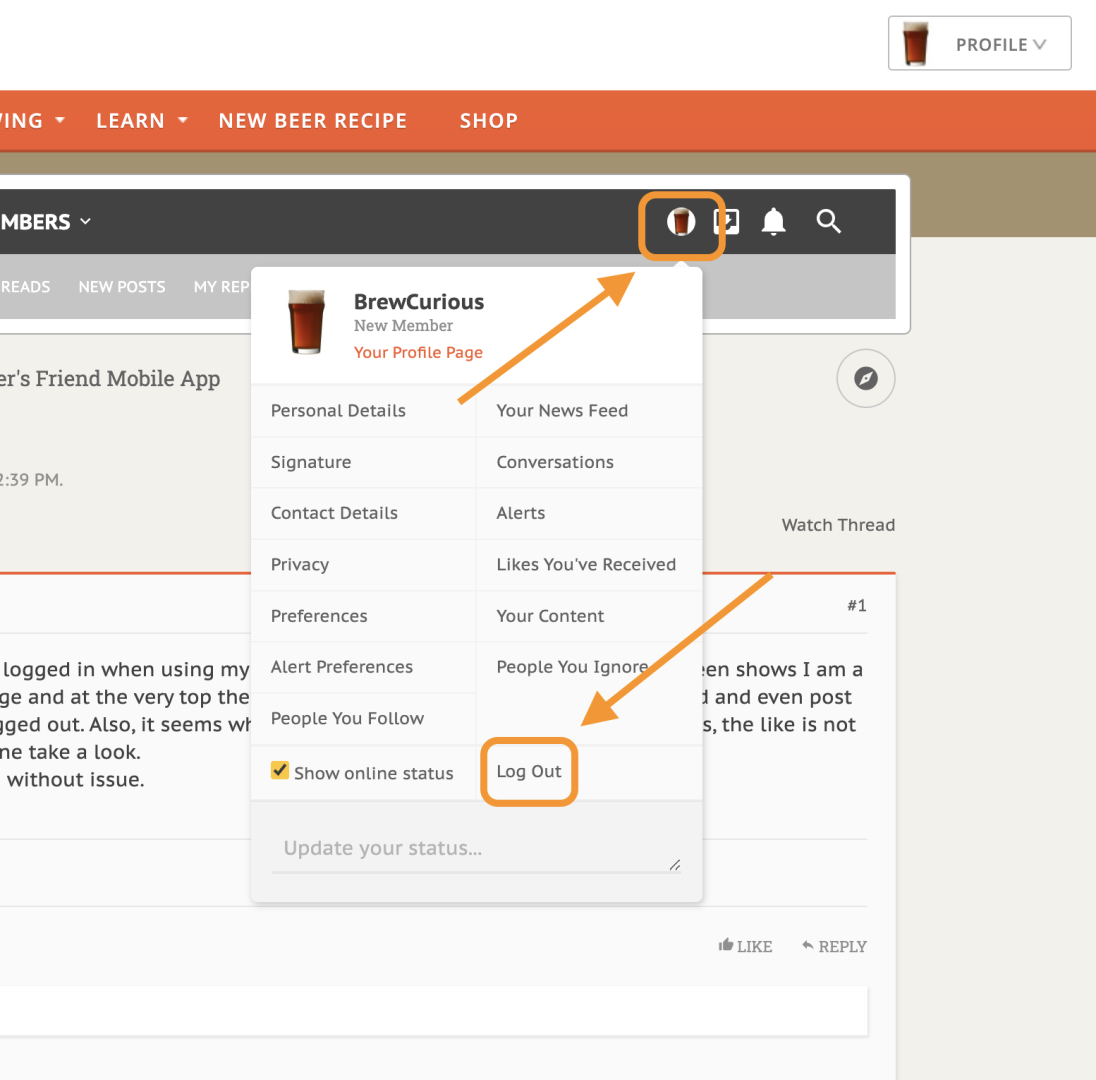The image size is (1096, 1080).
Task: Open Alert Preferences in the account menu
Action: point(342,667)
